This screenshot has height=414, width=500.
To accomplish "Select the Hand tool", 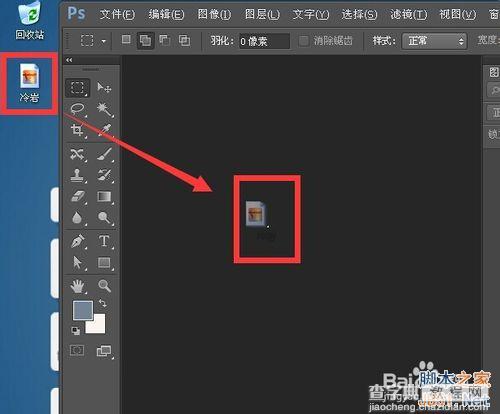I will pos(77,286).
